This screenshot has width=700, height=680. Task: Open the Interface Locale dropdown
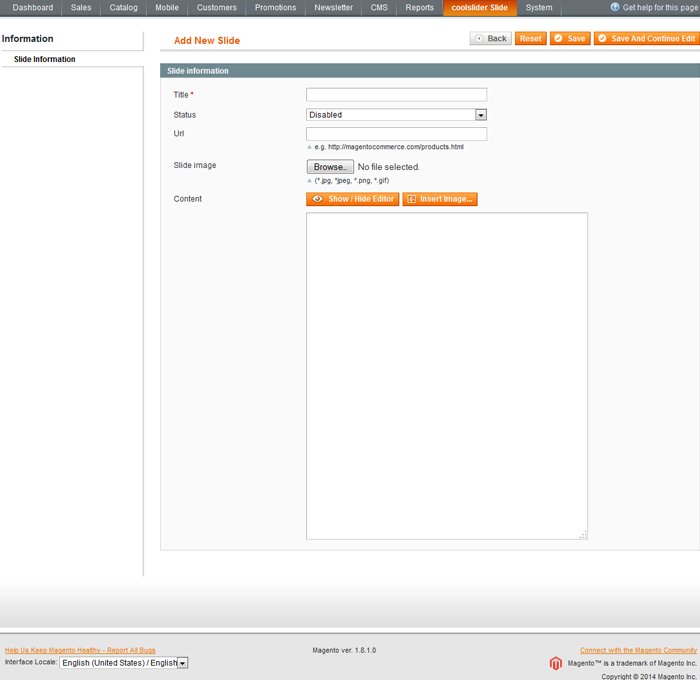tap(124, 663)
